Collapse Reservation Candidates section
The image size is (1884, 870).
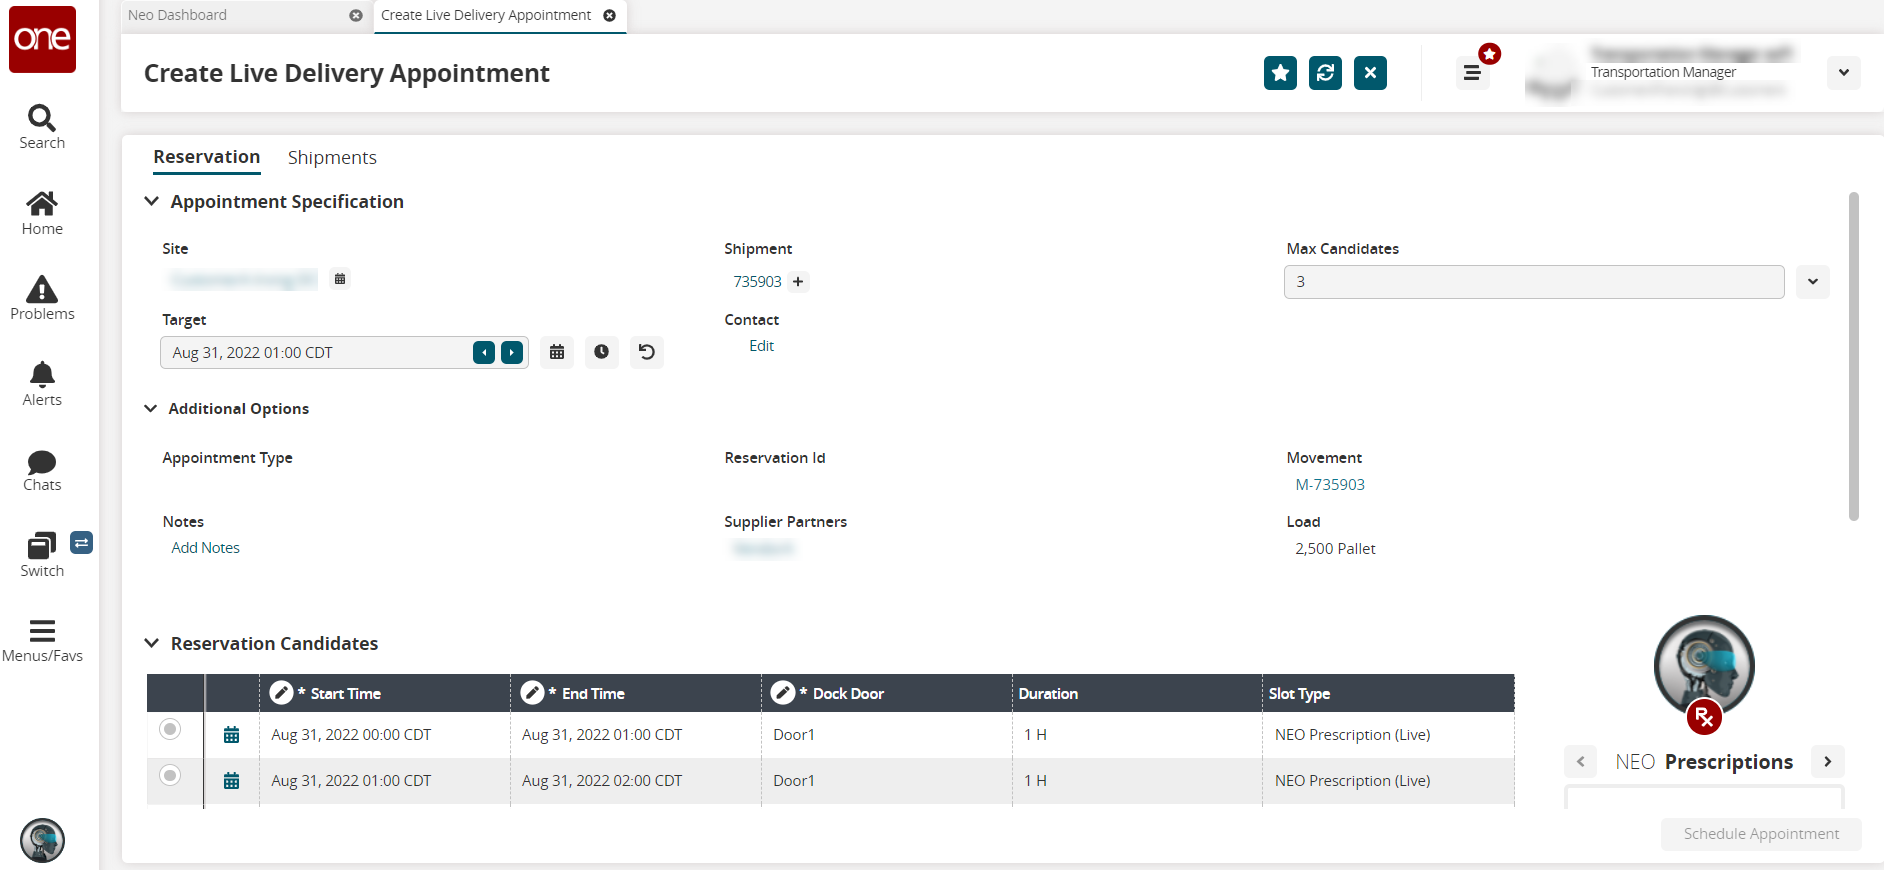click(152, 643)
